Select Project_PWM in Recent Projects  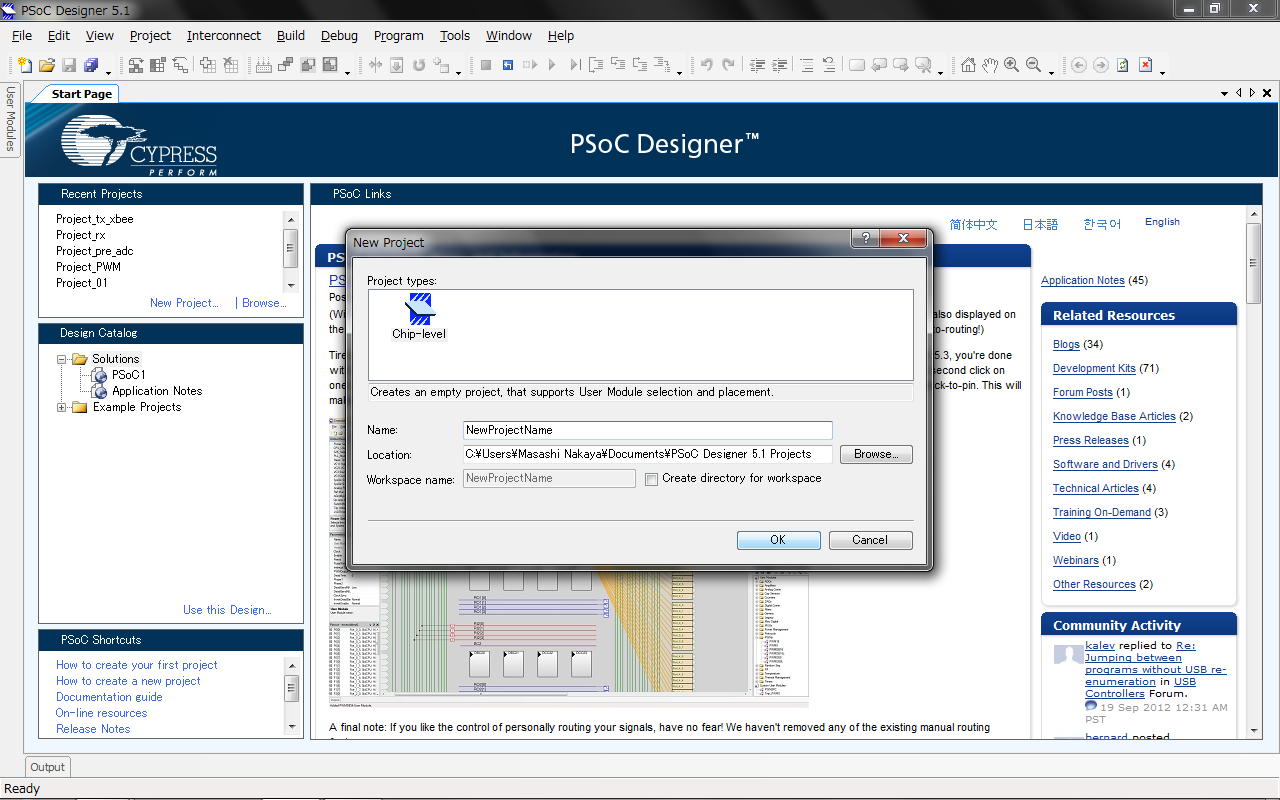coord(88,267)
